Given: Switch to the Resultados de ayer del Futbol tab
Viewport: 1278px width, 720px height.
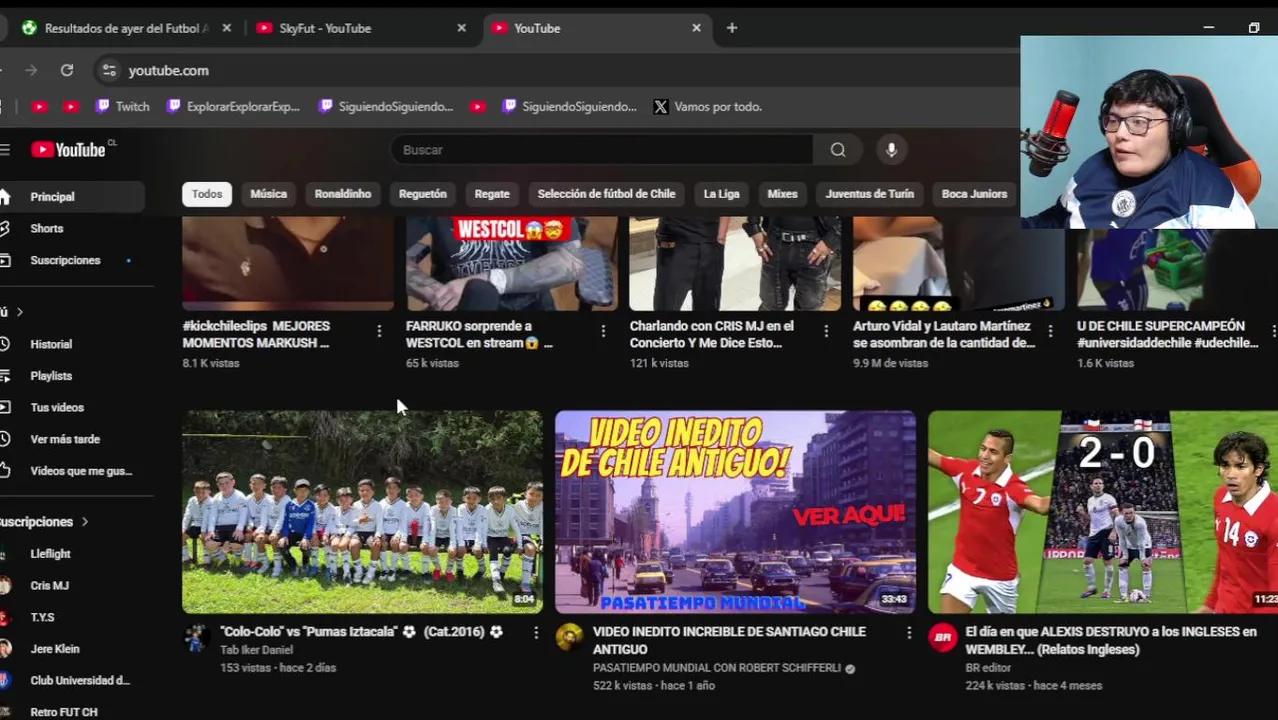Looking at the screenshot, I should click(x=125, y=28).
